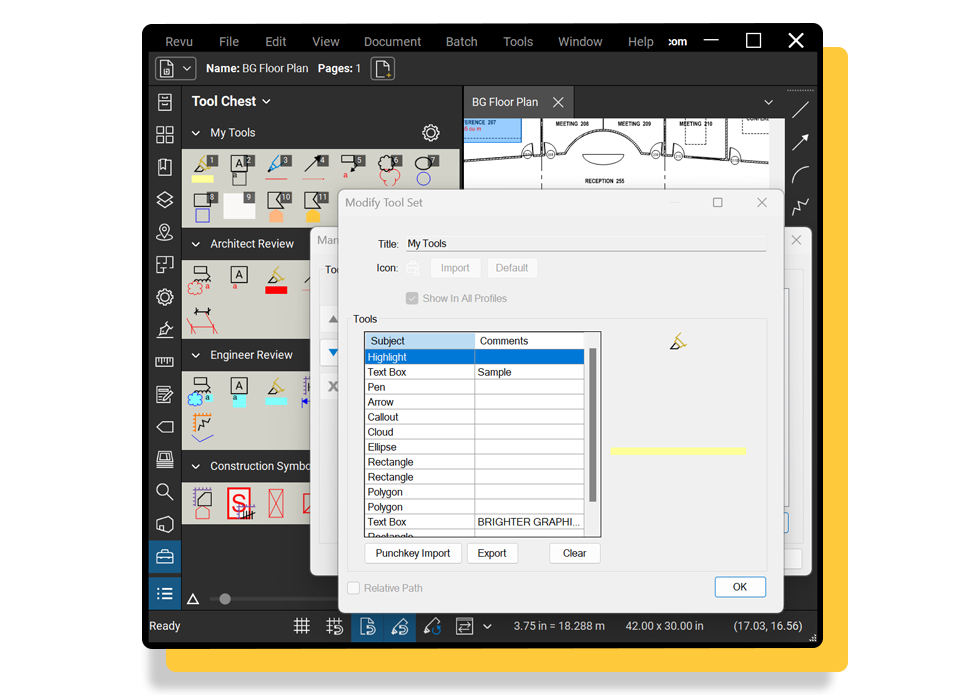Viewport: 973px width, 695px height.
Task: Open the Layers panel icon
Action: pyautogui.click(x=164, y=200)
